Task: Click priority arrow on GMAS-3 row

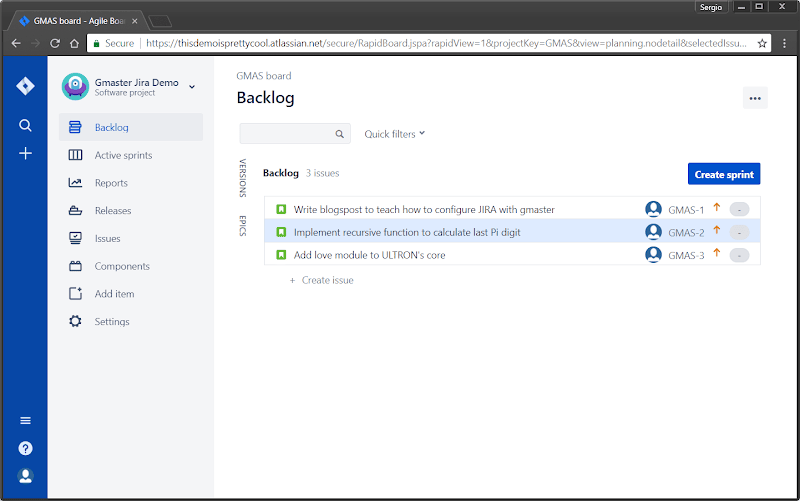Action: point(716,253)
